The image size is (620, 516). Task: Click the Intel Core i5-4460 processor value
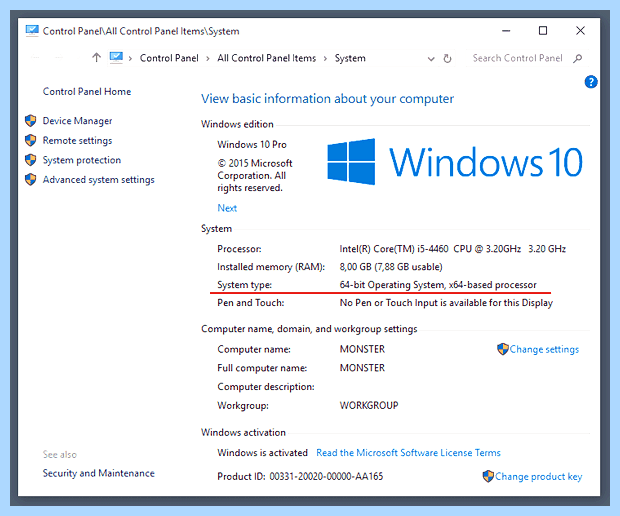coord(452,249)
